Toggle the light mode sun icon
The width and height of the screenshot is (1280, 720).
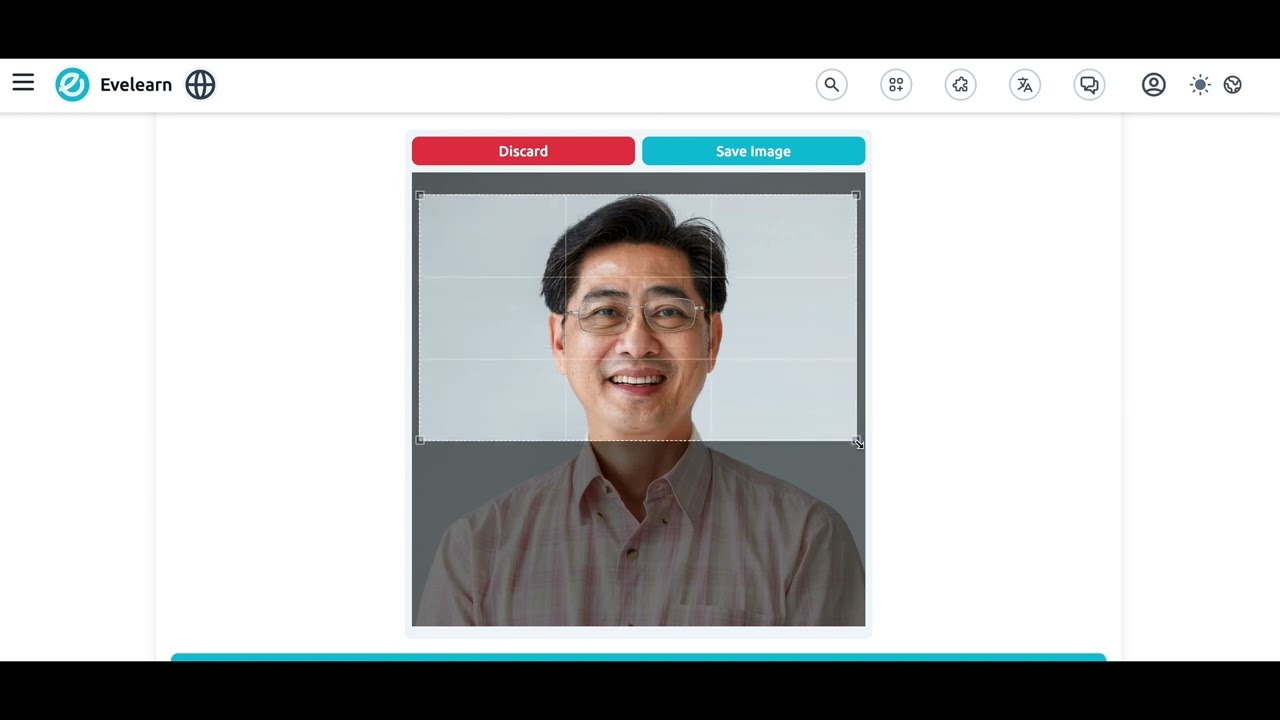[x=1200, y=85]
